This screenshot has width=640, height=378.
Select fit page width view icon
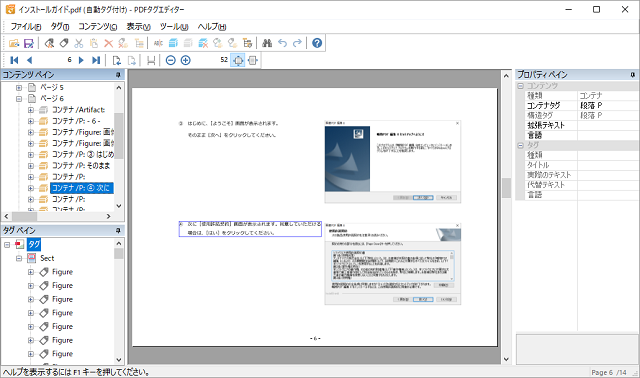pyautogui.click(x=253, y=60)
